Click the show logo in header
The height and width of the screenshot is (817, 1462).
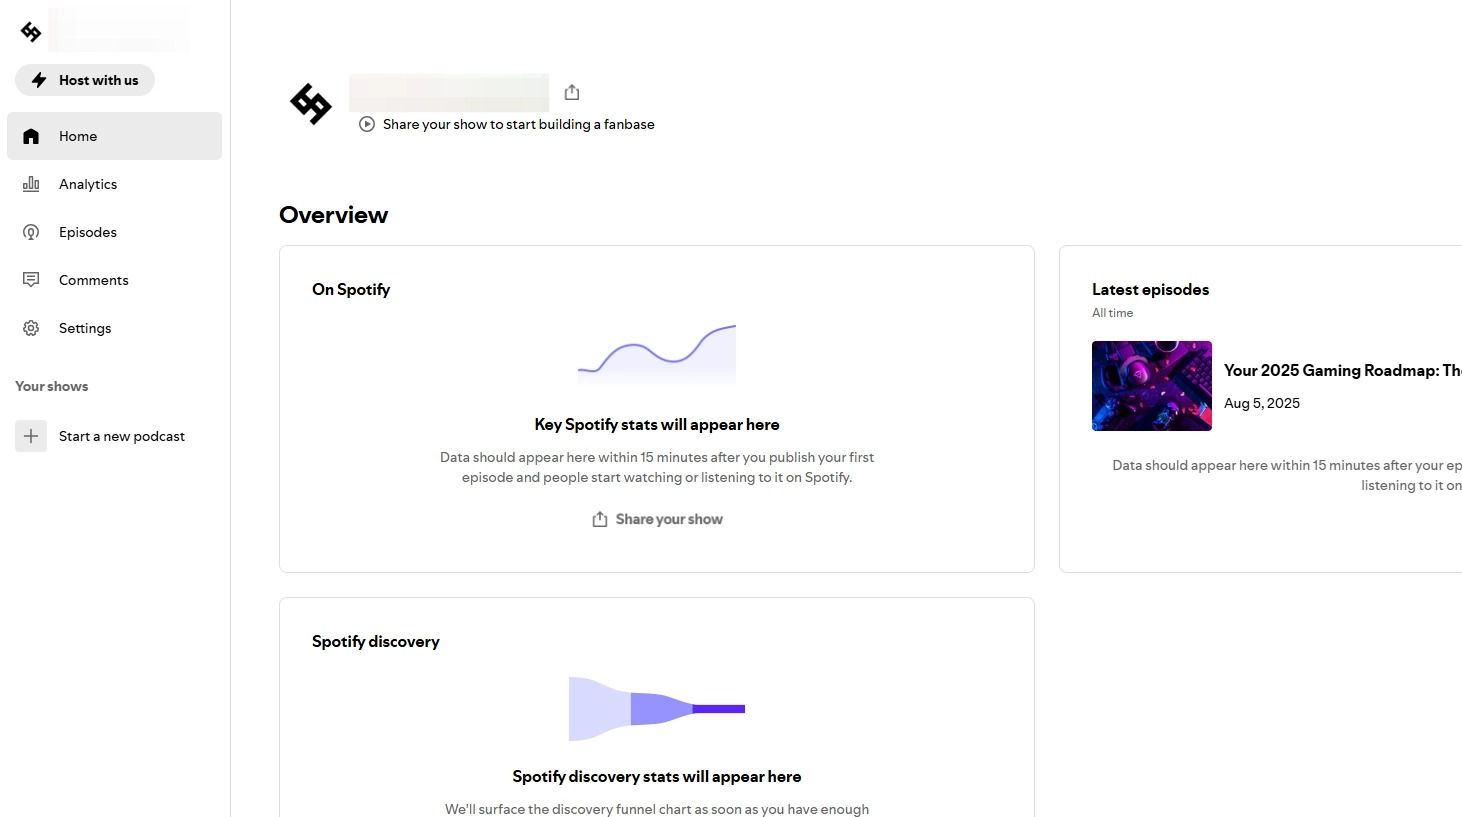311,103
